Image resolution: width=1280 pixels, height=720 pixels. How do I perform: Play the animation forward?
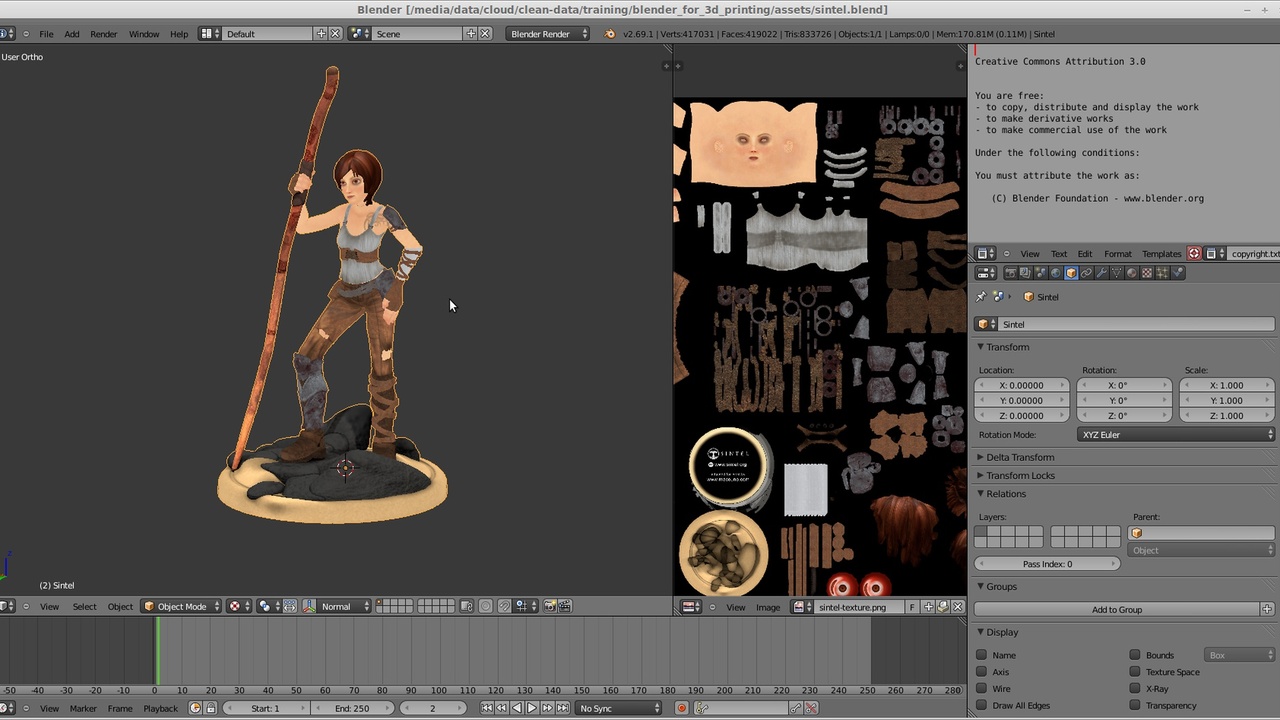point(532,708)
